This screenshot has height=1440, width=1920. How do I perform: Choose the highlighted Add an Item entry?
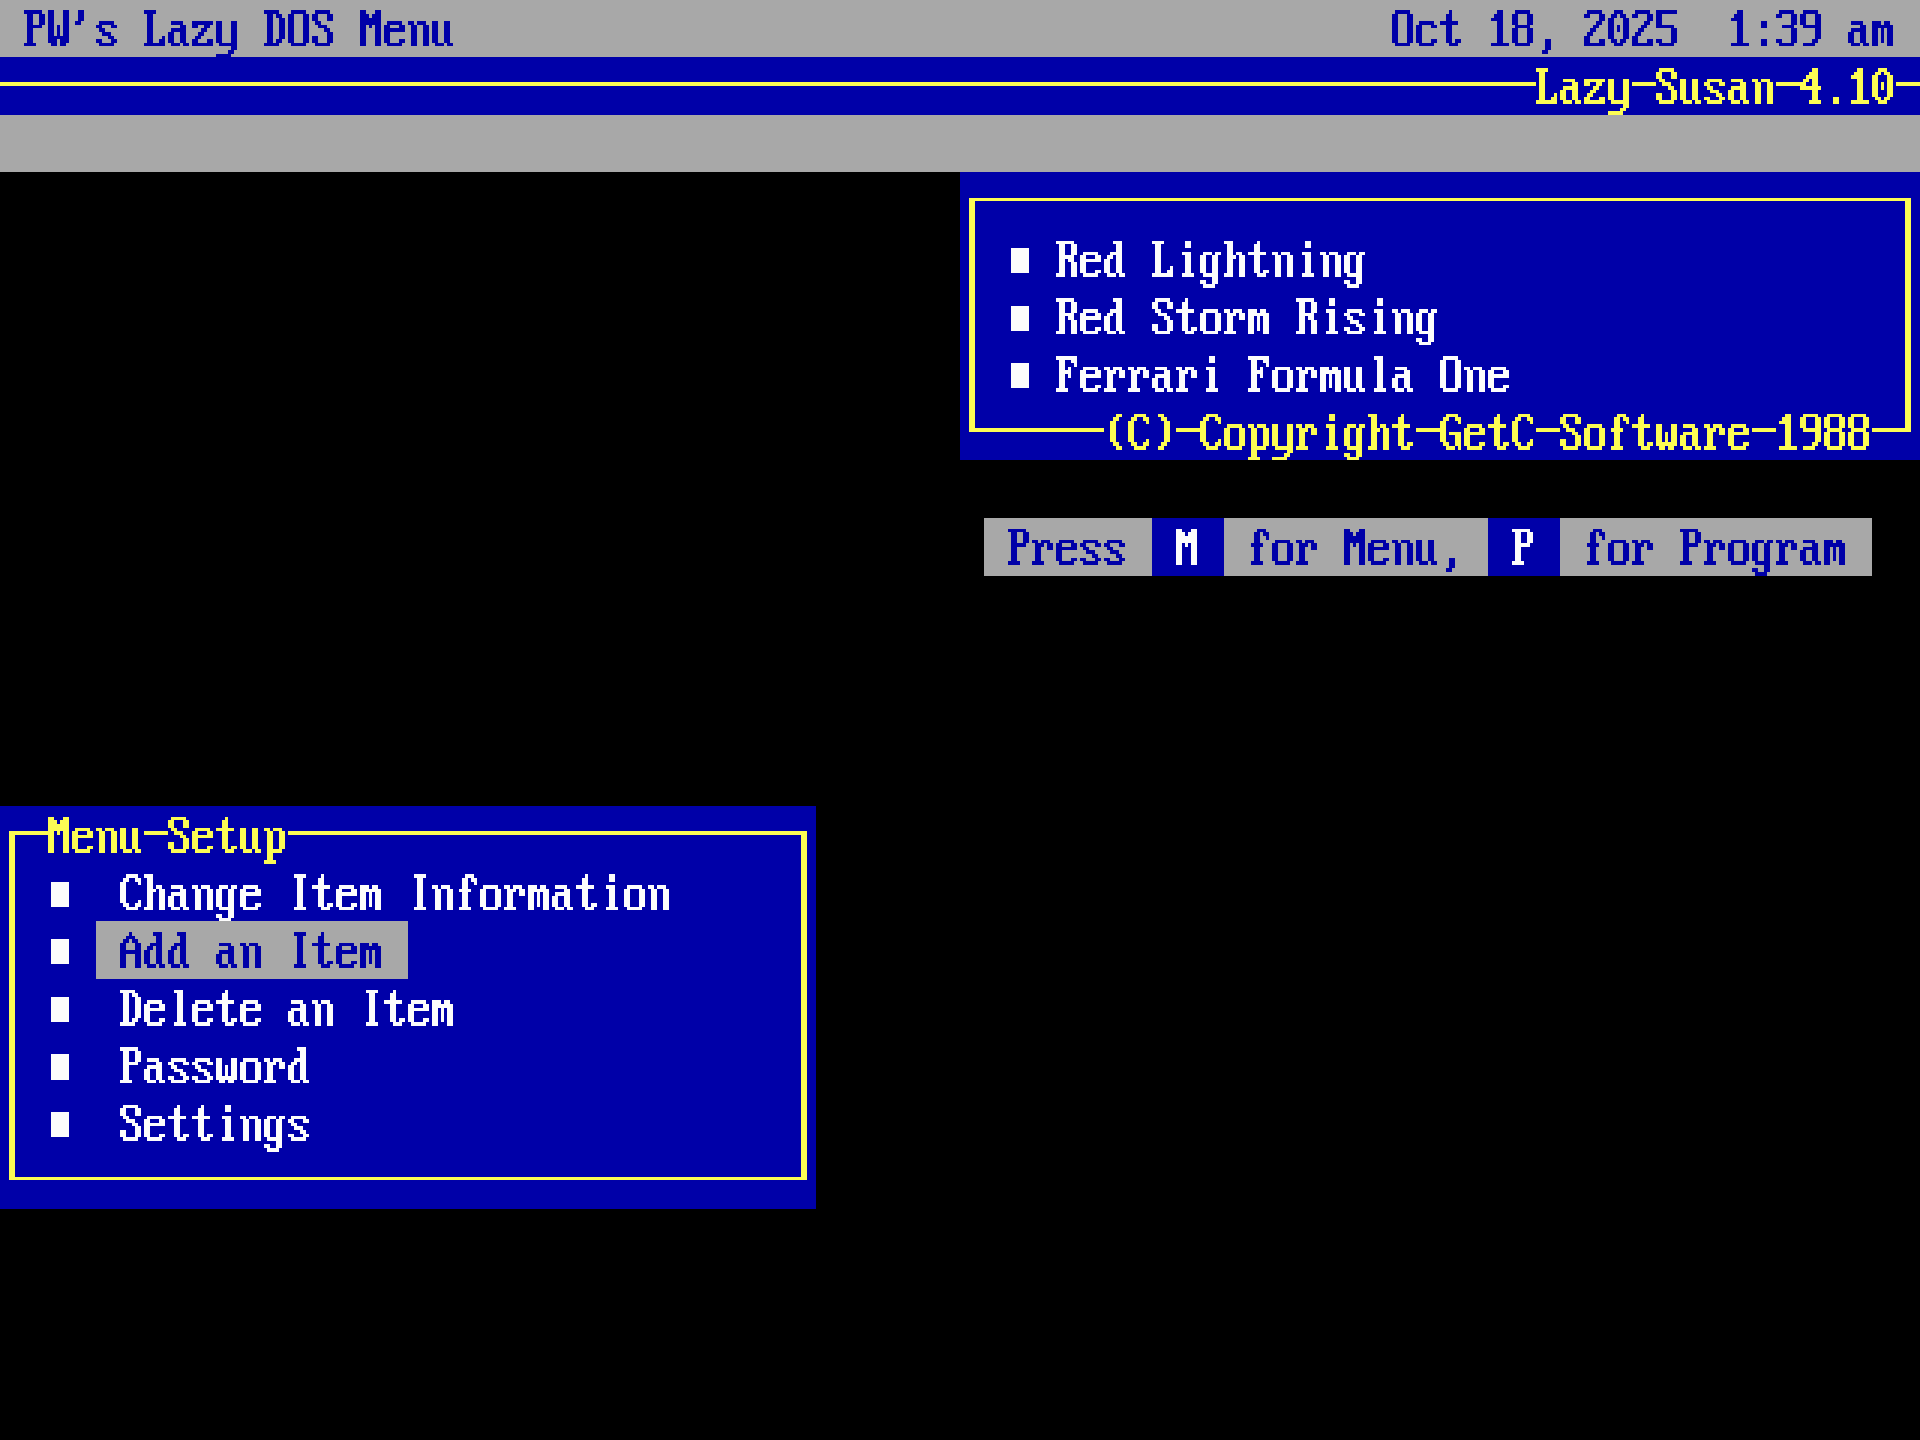pyautogui.click(x=251, y=951)
